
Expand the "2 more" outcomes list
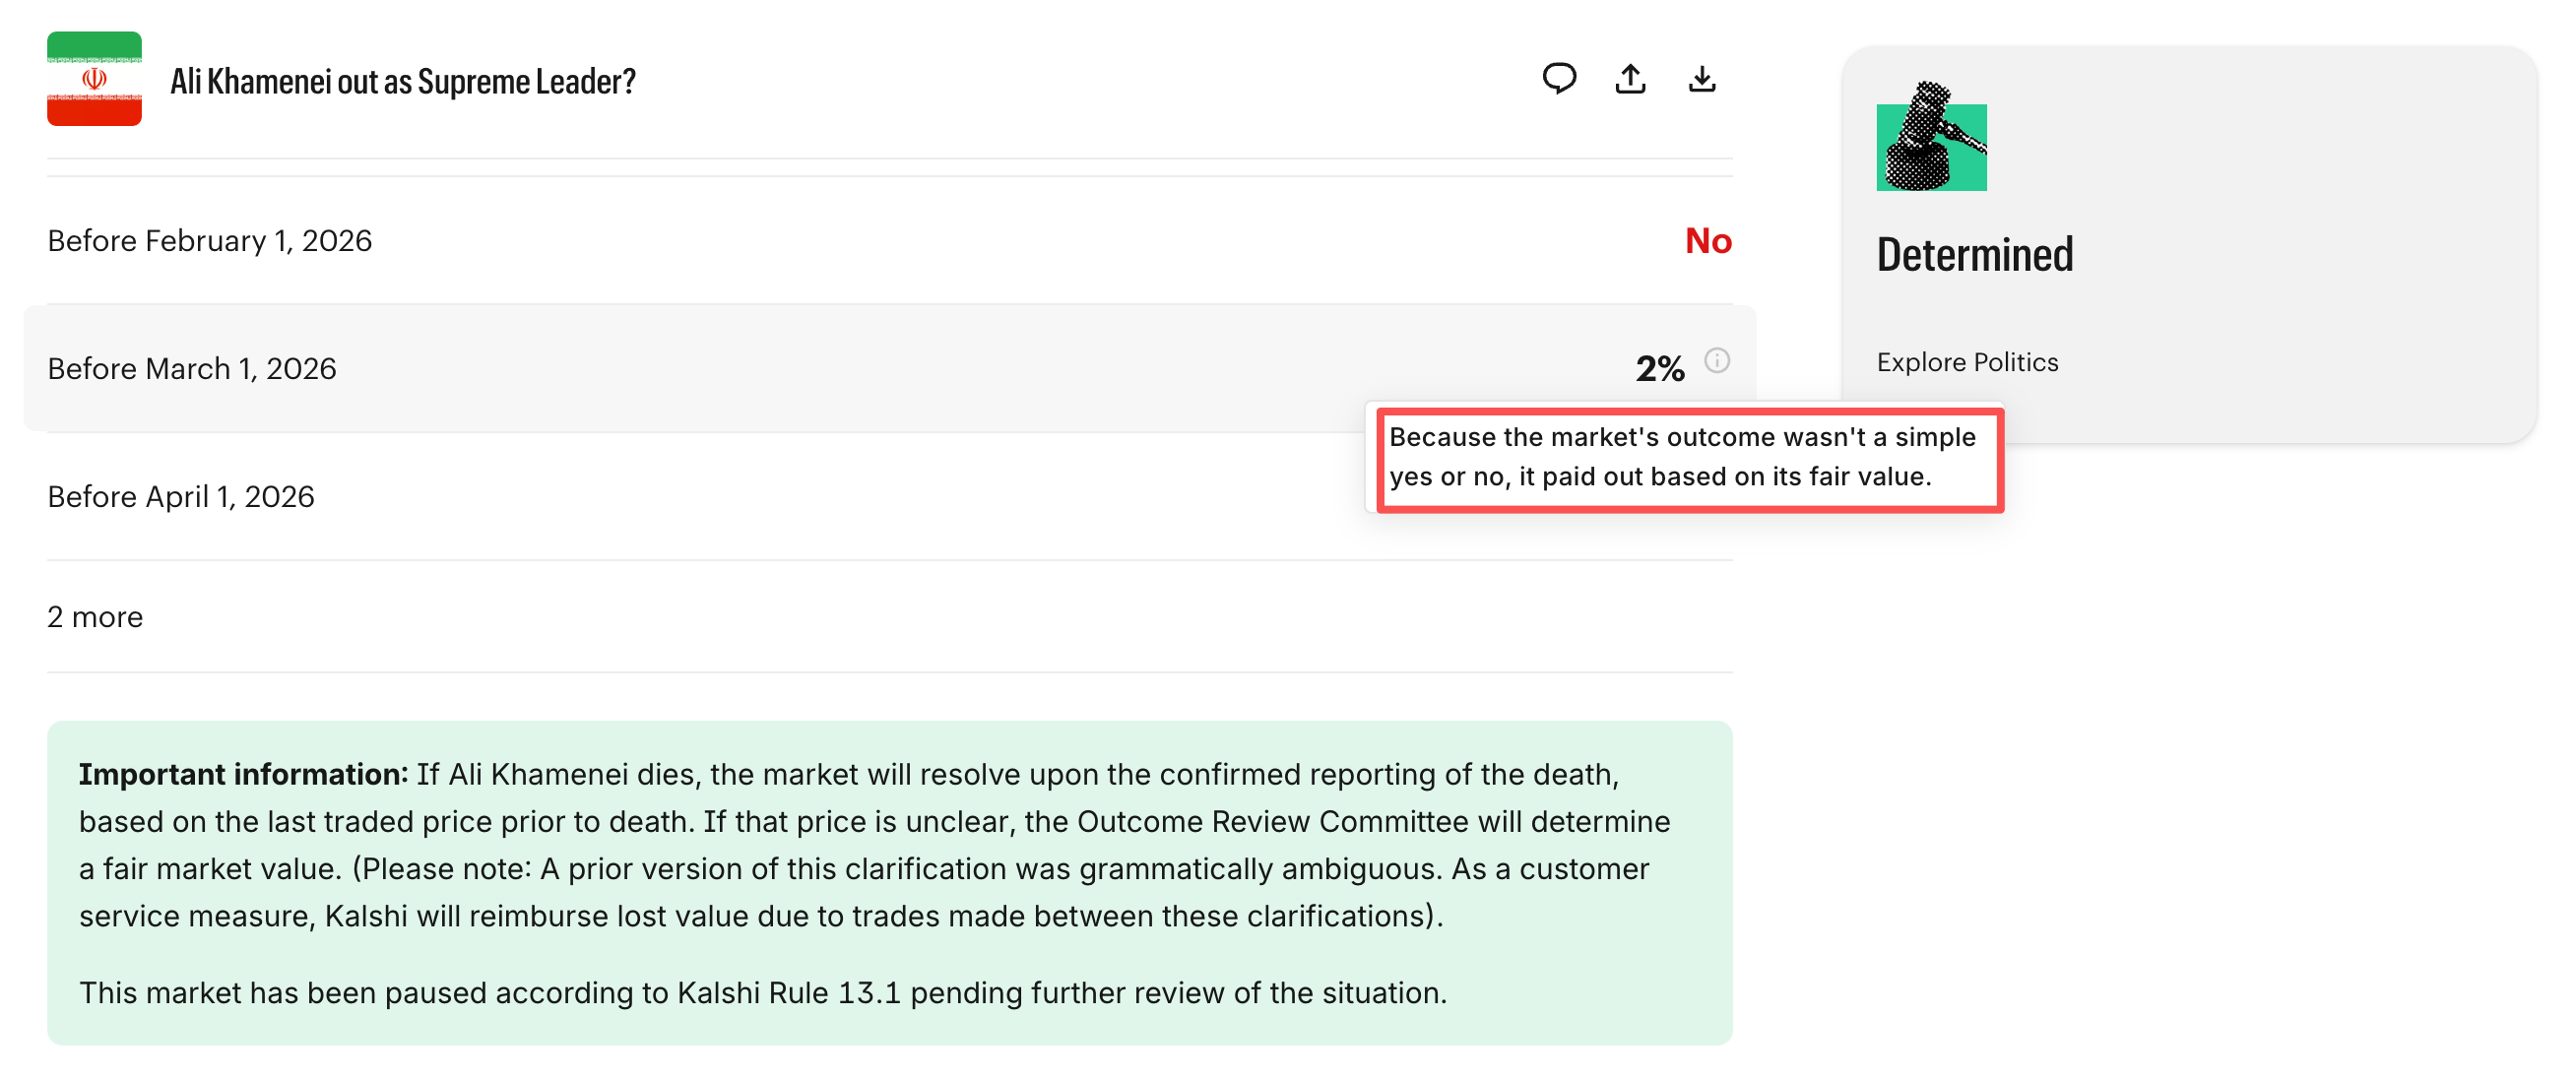point(95,617)
